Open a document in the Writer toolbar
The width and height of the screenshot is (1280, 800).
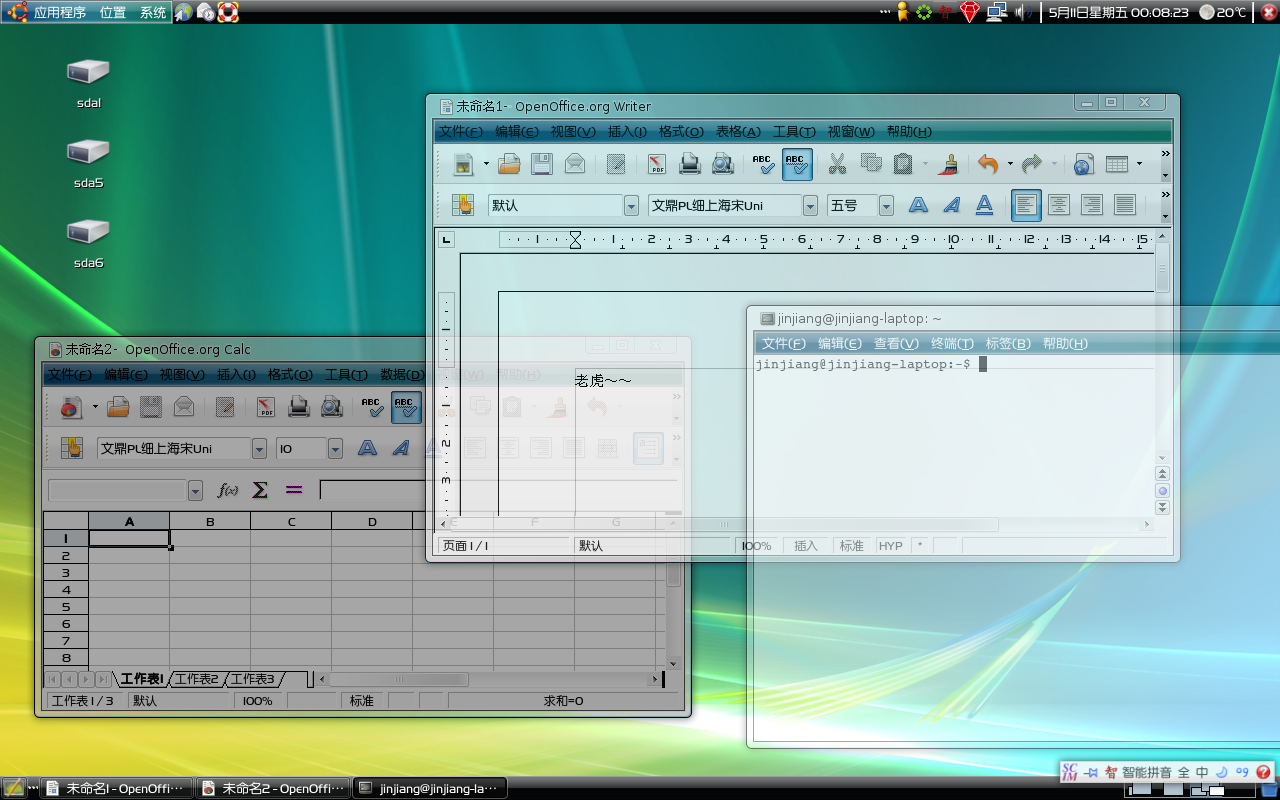point(510,164)
